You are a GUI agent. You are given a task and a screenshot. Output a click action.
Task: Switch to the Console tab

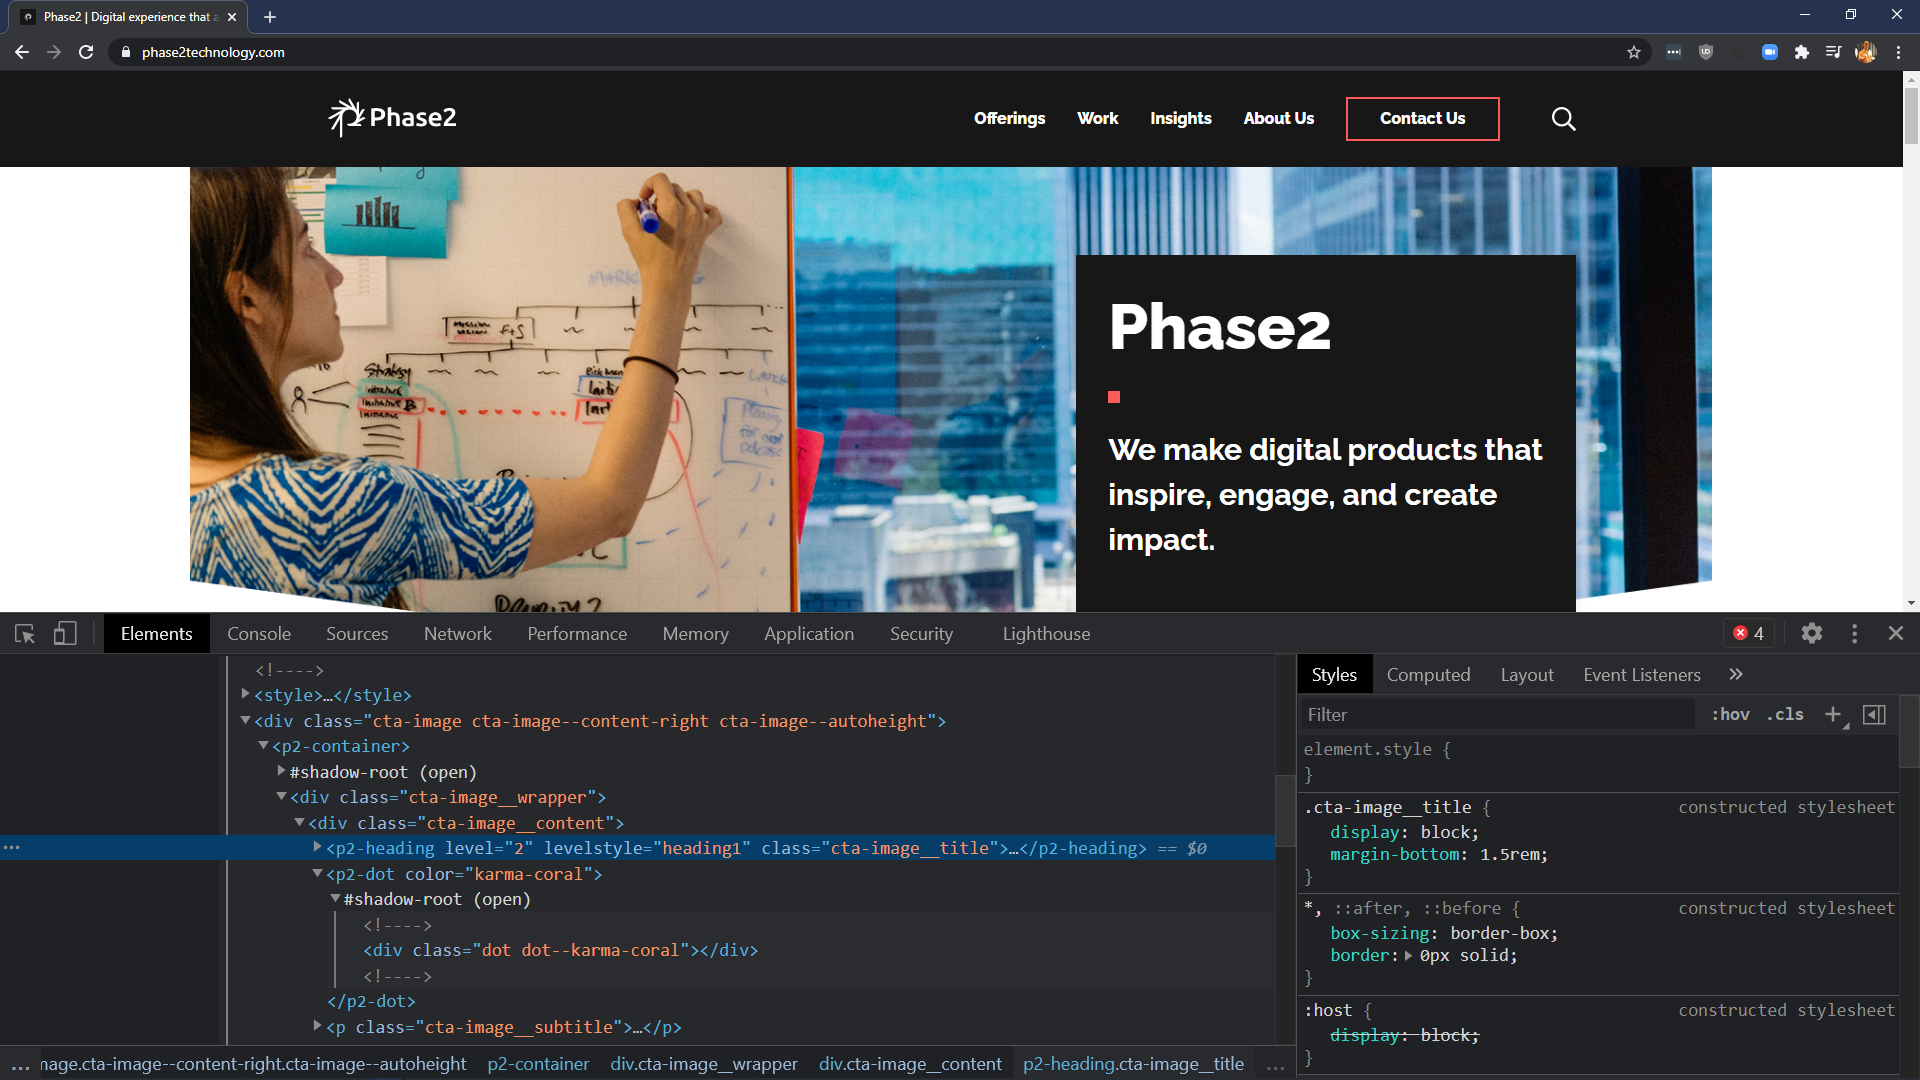click(x=259, y=634)
